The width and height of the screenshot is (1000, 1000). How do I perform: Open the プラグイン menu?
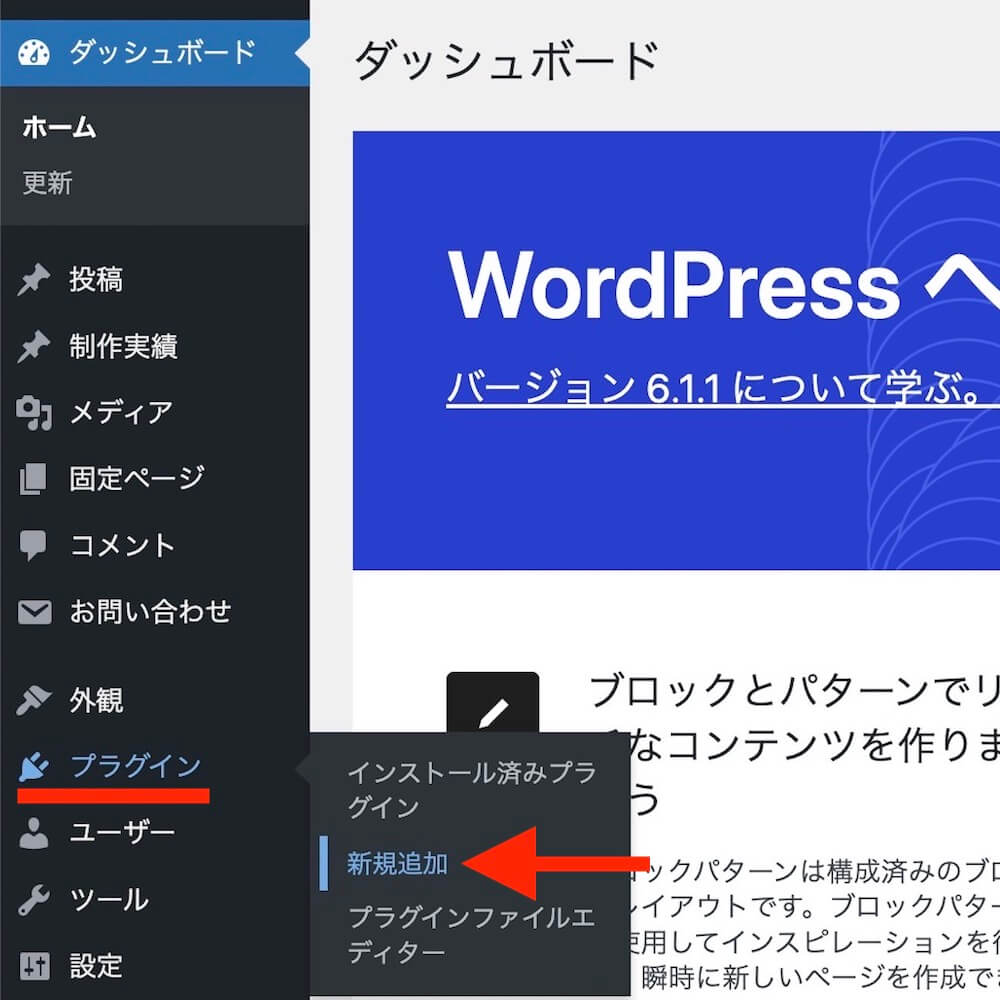[x=155, y=767]
